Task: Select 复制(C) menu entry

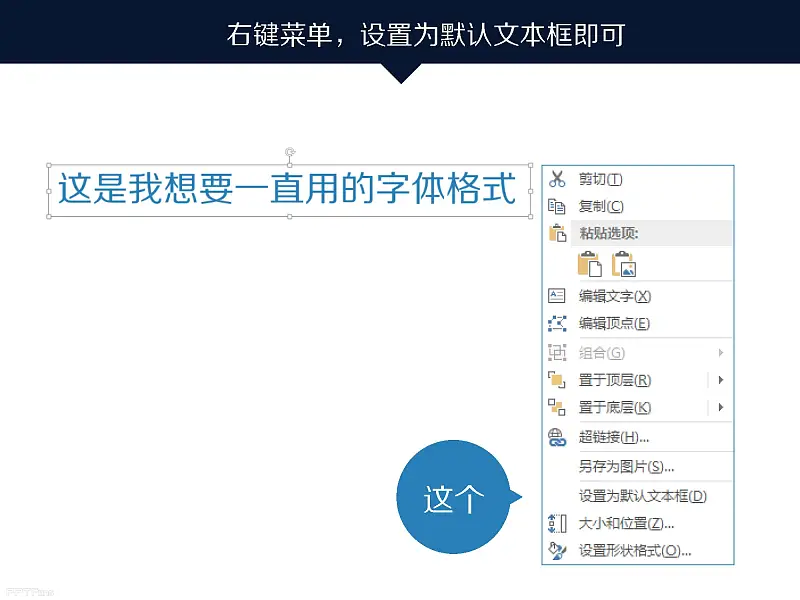Action: pos(638,206)
